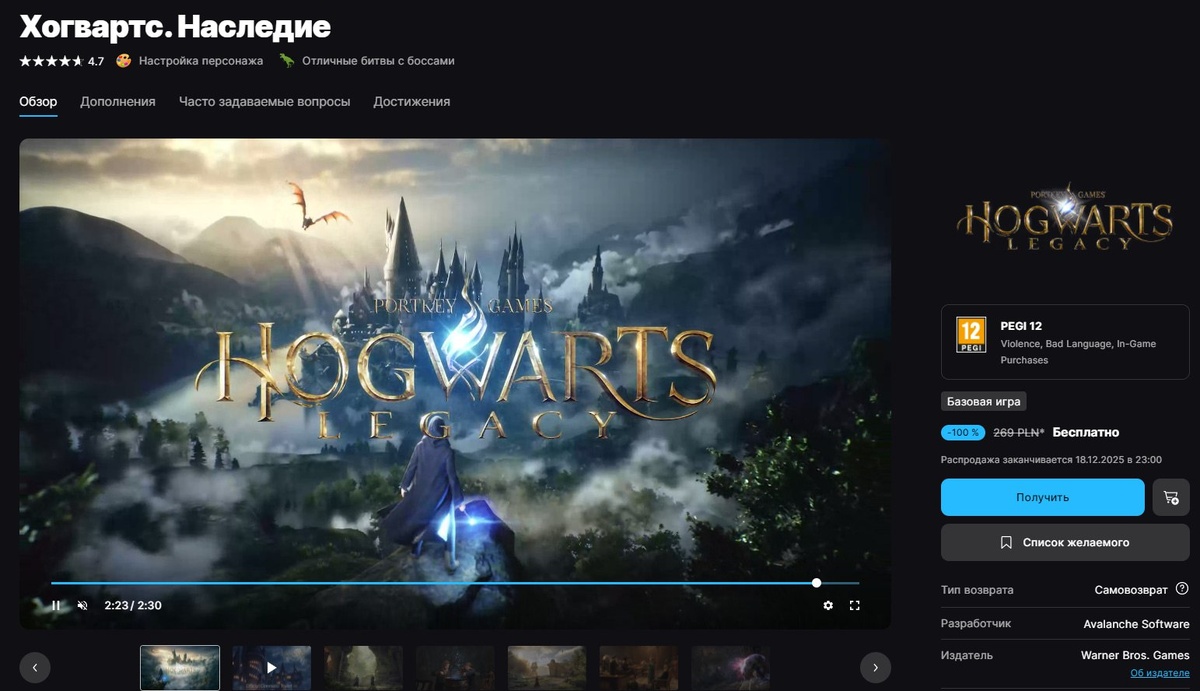
Task: Select the third media thumbnail
Action: (364, 667)
